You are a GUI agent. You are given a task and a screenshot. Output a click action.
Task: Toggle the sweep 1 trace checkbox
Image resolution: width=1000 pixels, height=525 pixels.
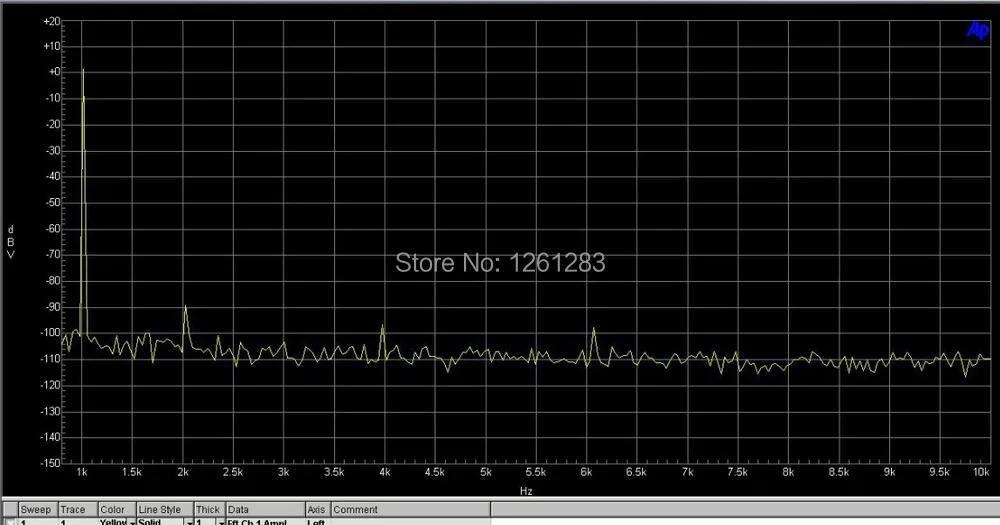point(10,522)
